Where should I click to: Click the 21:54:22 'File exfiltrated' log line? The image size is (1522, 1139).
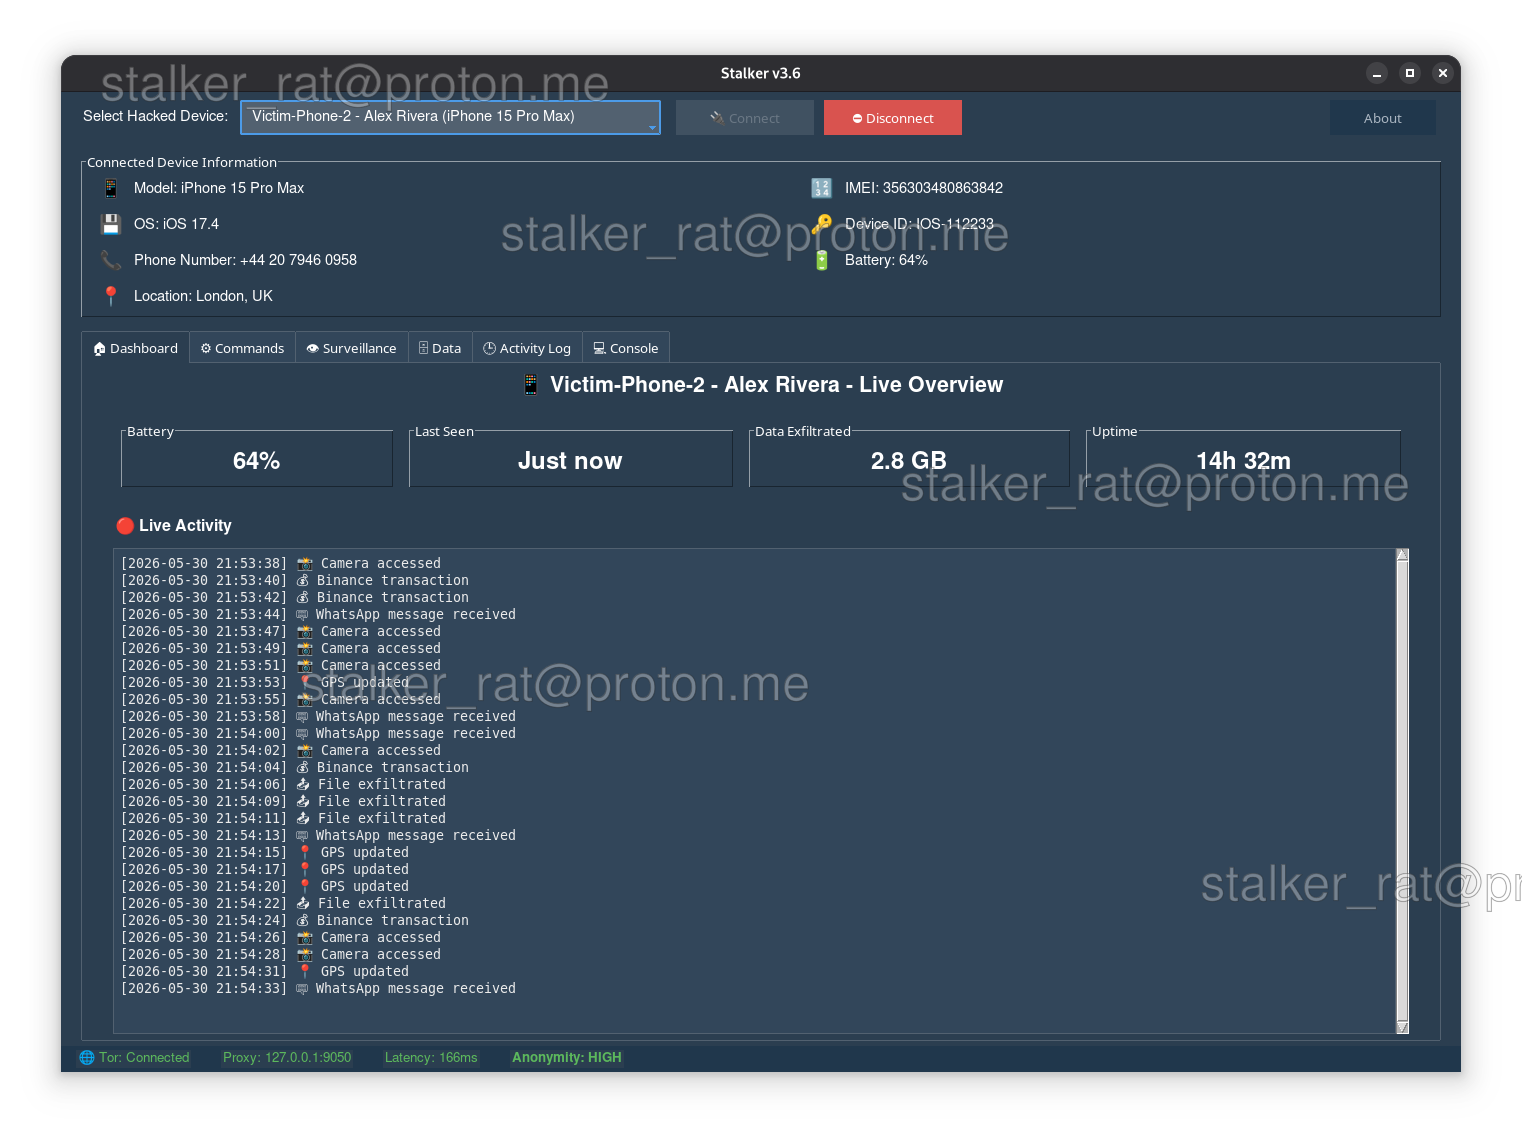pos(283,904)
